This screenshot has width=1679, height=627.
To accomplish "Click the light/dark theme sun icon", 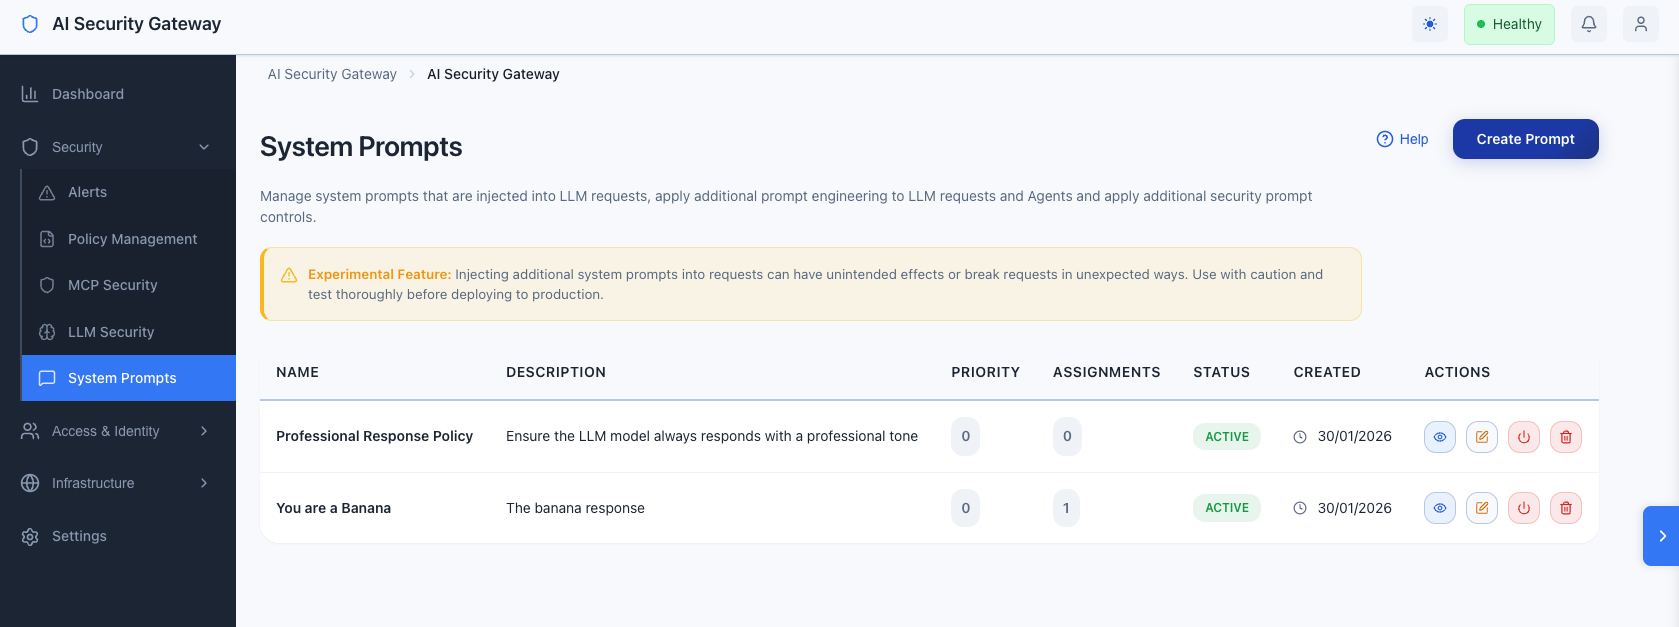I will 1430,24.
